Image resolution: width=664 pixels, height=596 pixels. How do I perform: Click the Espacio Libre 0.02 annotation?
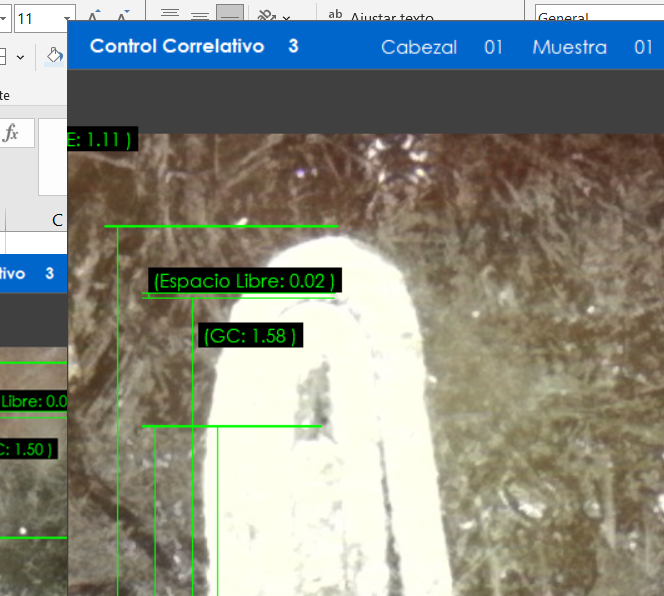245,281
